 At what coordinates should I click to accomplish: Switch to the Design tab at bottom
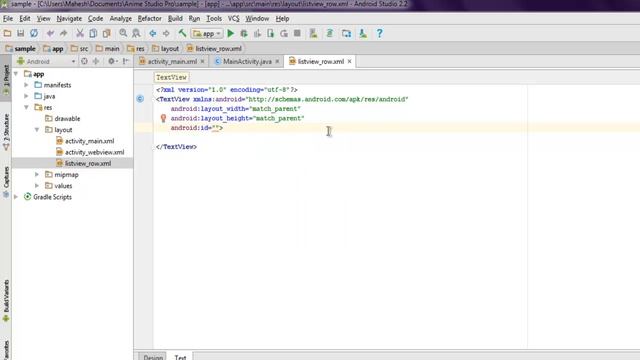[x=153, y=357]
